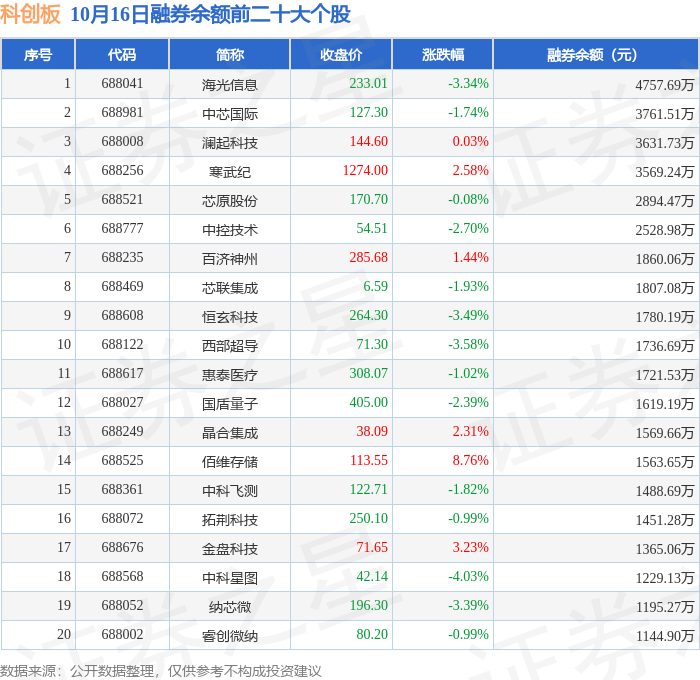Click change value -2.39%
Image resolution: width=700 pixels, height=680 pixels.
[468, 403]
